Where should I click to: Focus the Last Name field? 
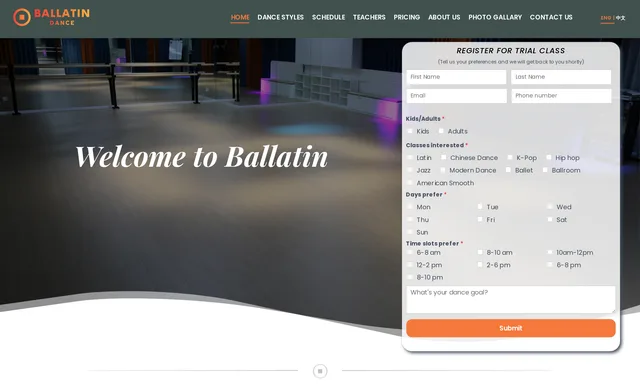[561, 77]
